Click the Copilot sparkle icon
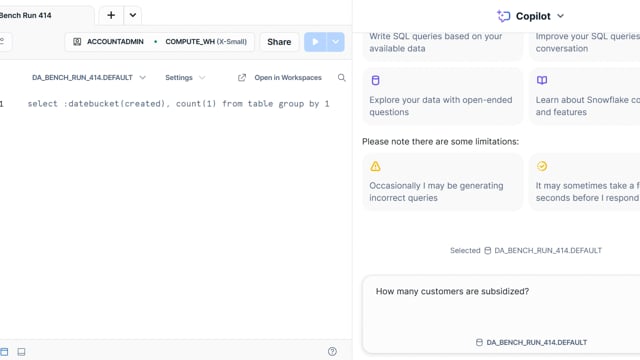The width and height of the screenshot is (640, 360). point(504,16)
